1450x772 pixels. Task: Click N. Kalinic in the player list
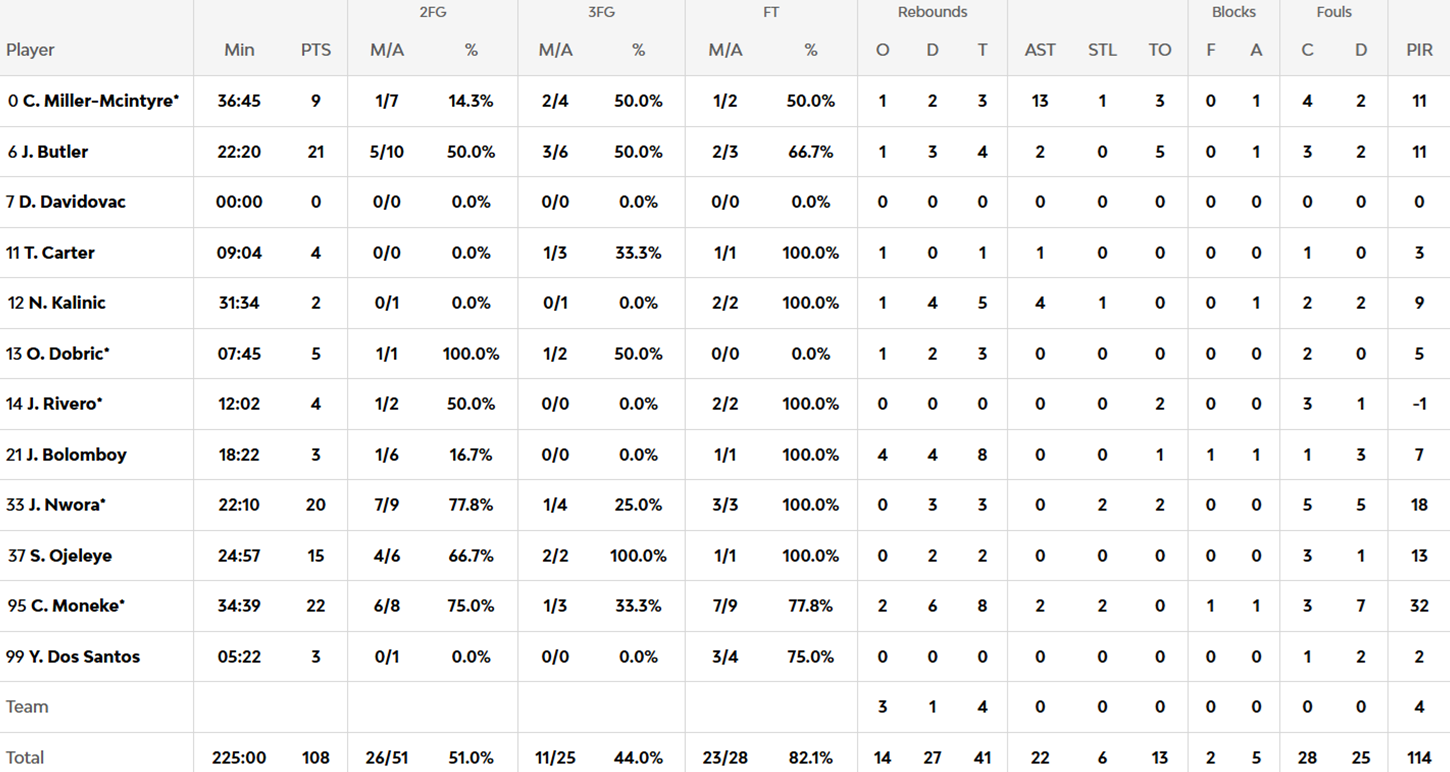point(66,303)
